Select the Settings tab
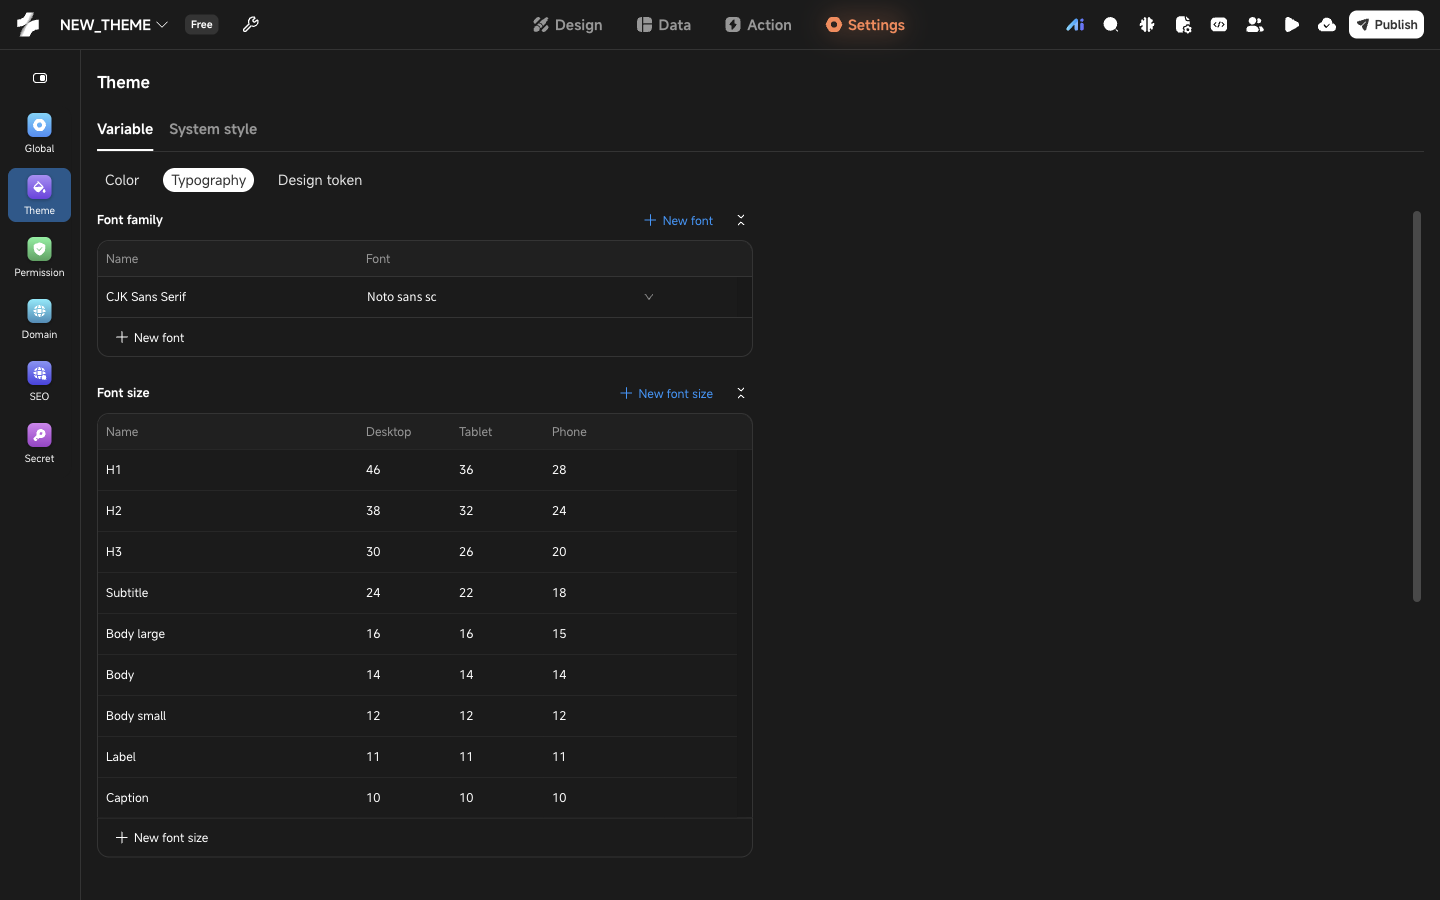1440x900 pixels. point(865,25)
